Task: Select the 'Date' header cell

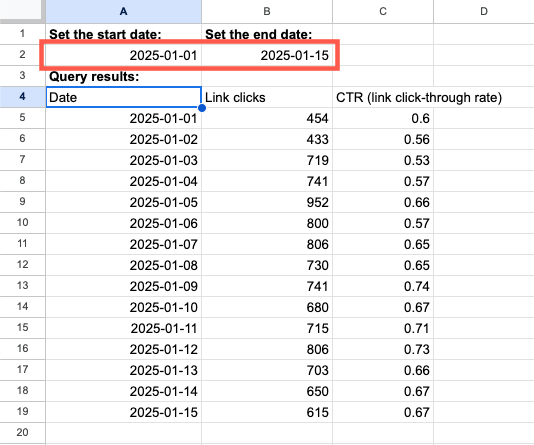Action: 124,97
